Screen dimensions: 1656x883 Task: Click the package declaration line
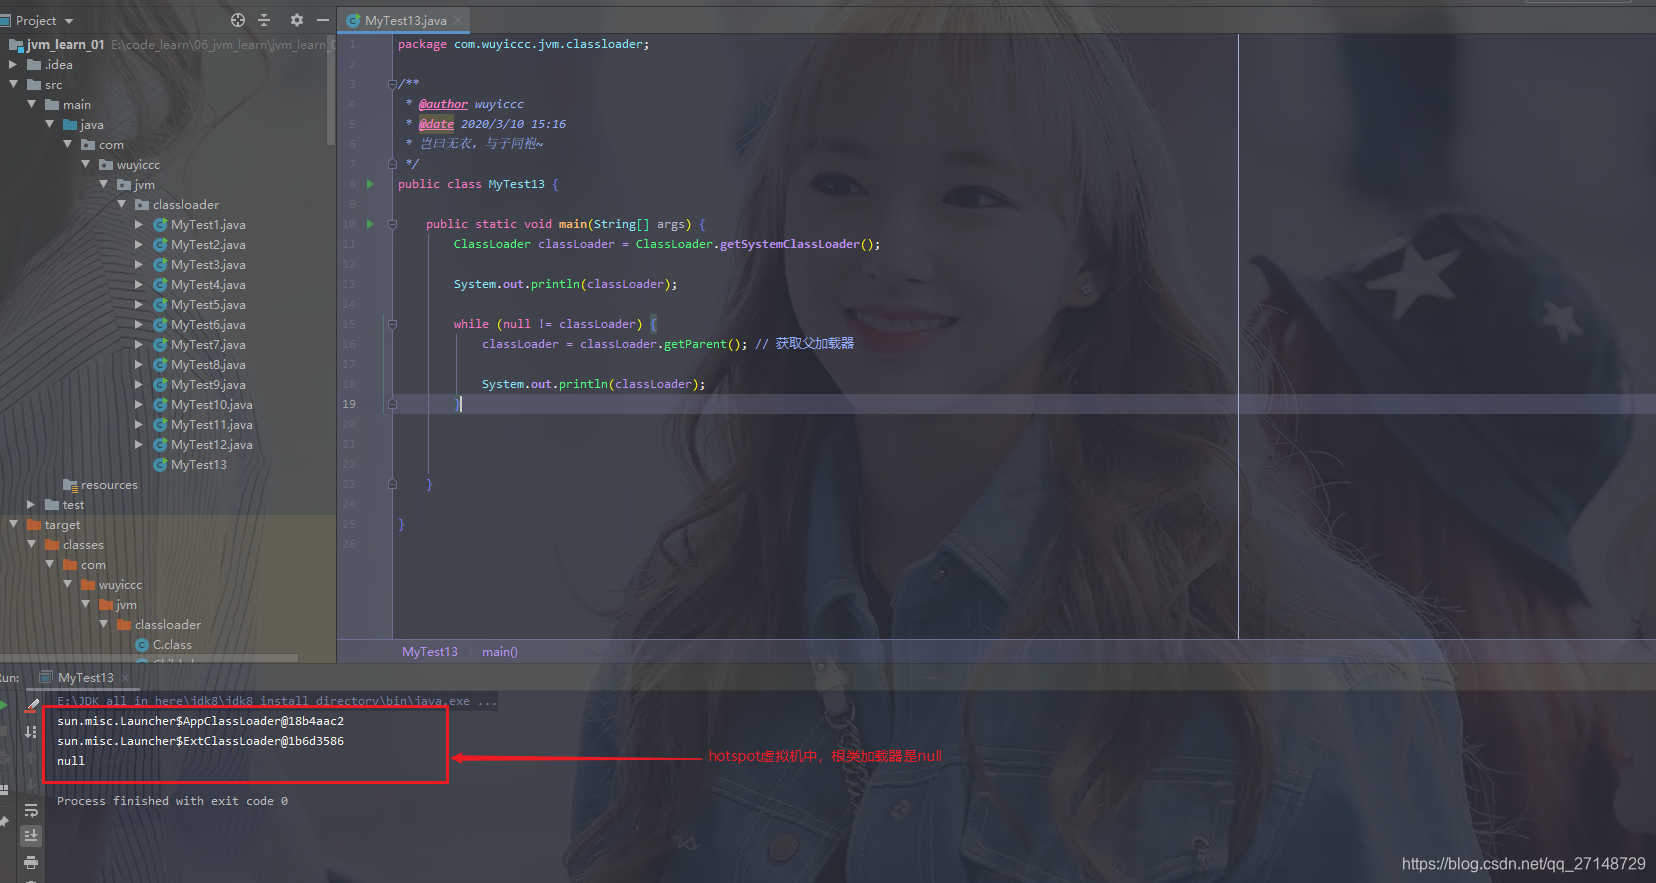pos(523,44)
